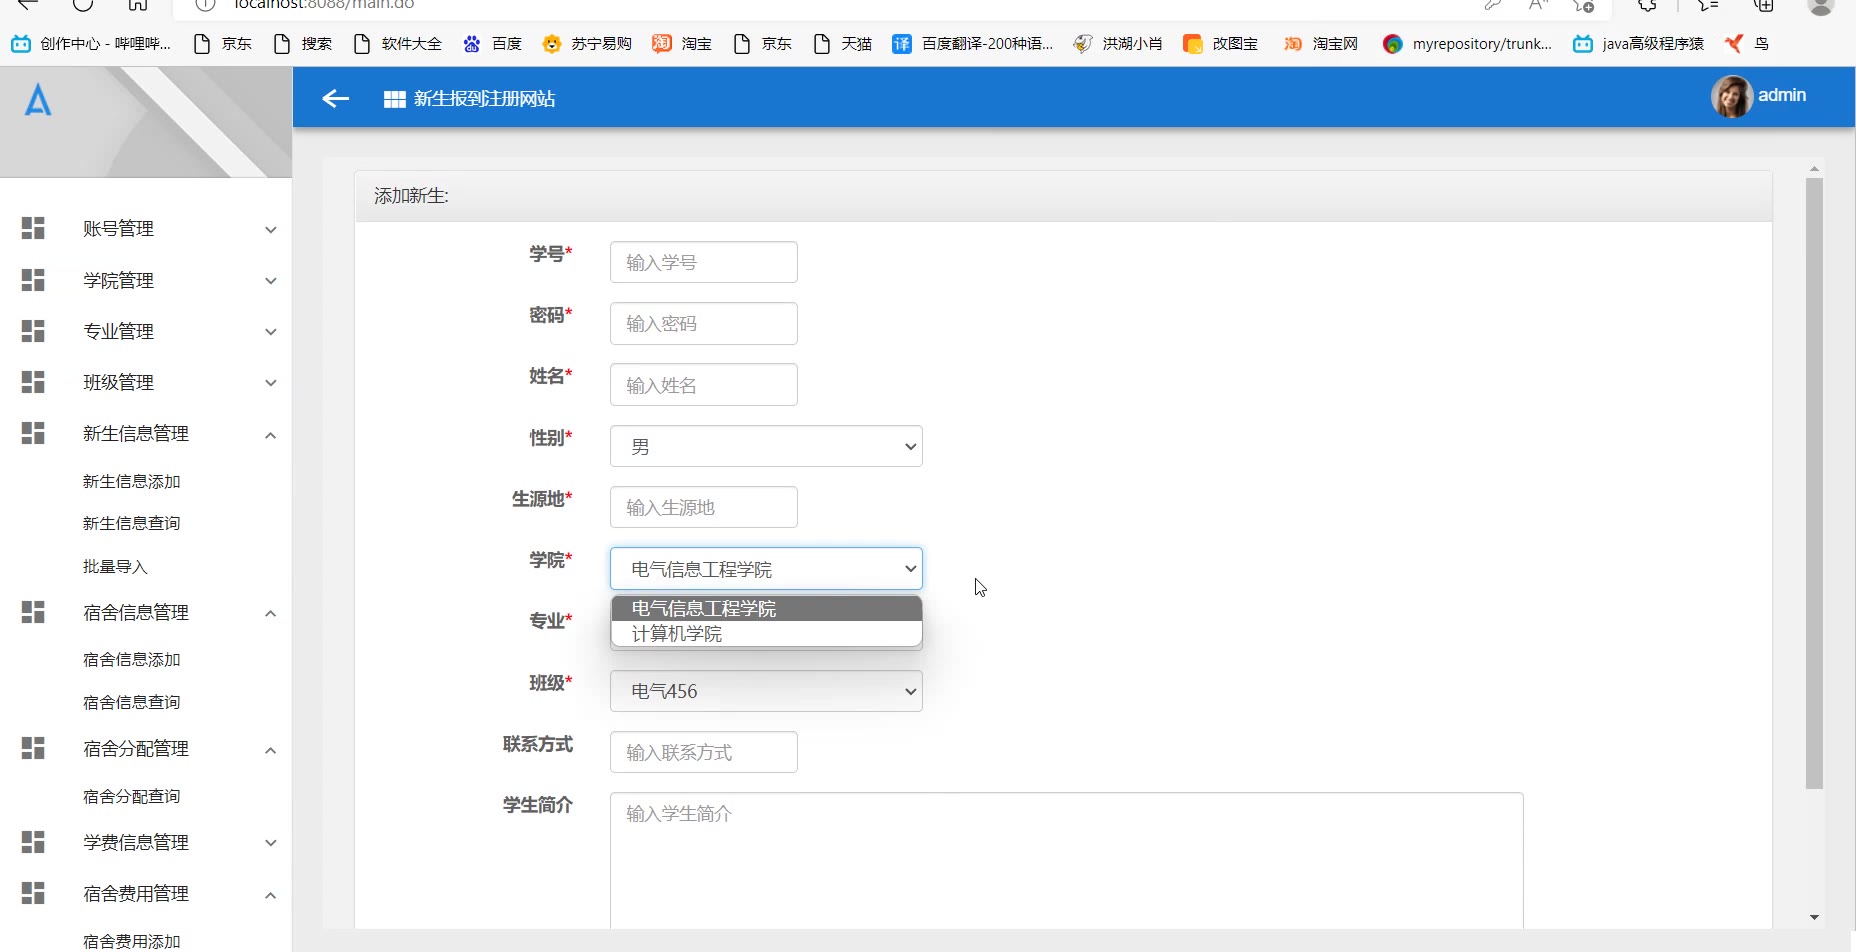Click the 新生报到注册网站 site title
Image resolution: width=1856 pixels, height=952 pixels.
click(485, 99)
